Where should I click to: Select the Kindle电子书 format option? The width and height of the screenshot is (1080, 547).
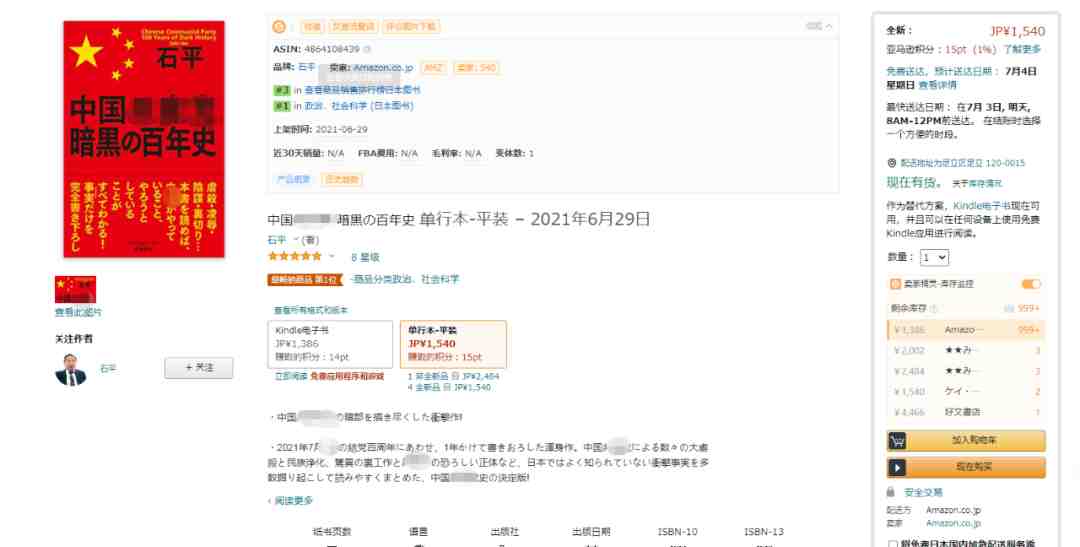coord(330,344)
